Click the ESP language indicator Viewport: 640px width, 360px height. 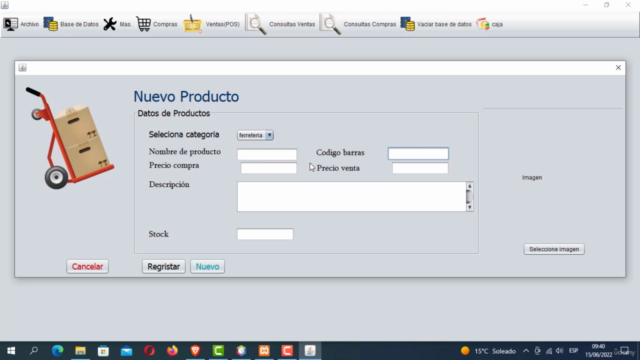click(x=573, y=351)
